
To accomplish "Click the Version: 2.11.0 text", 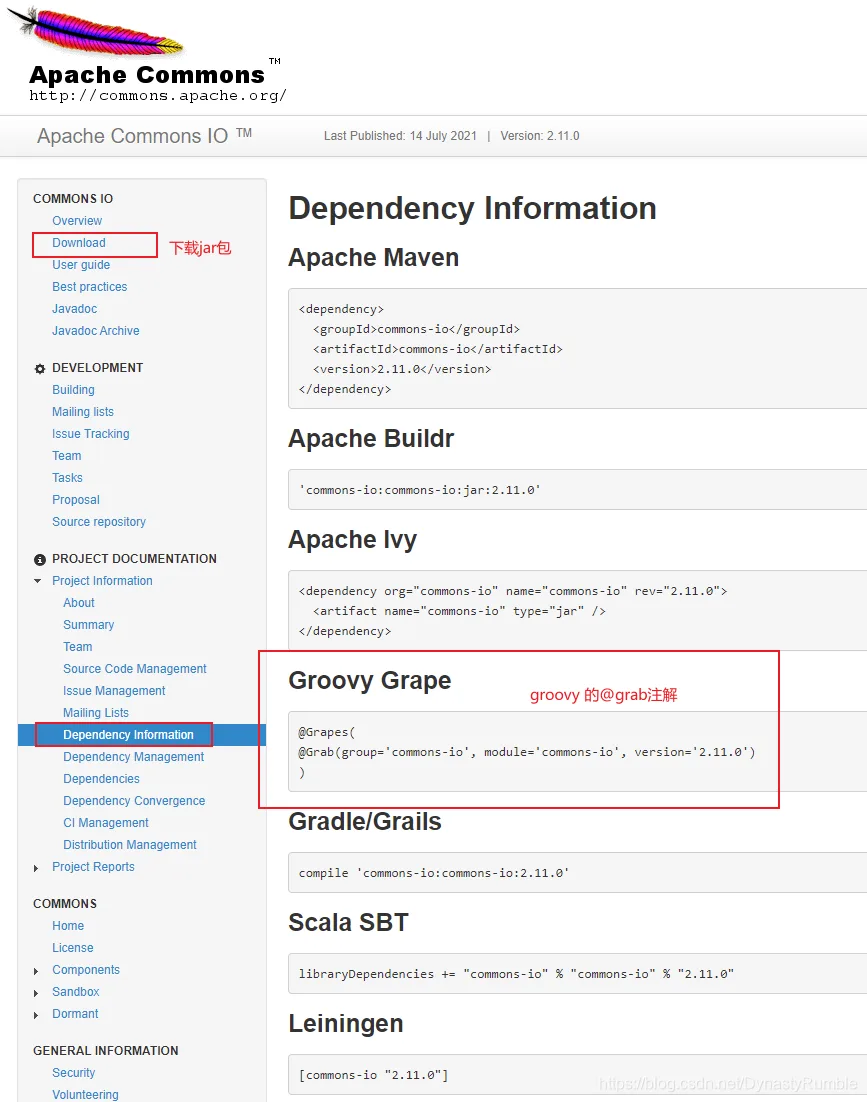I will 540,136.
